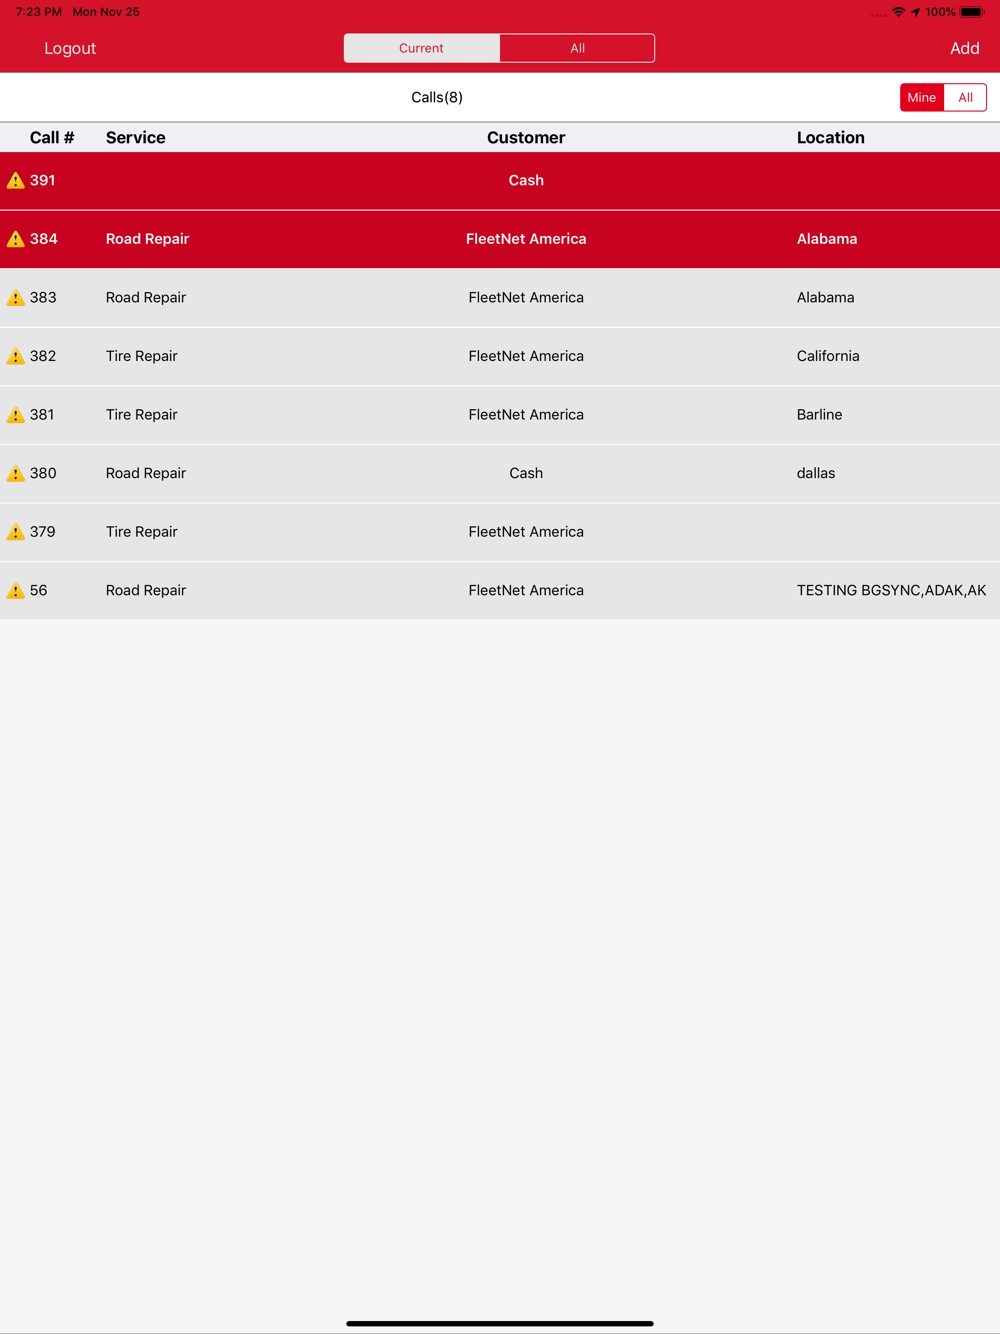Select Road Repair service on call 56

click(146, 591)
